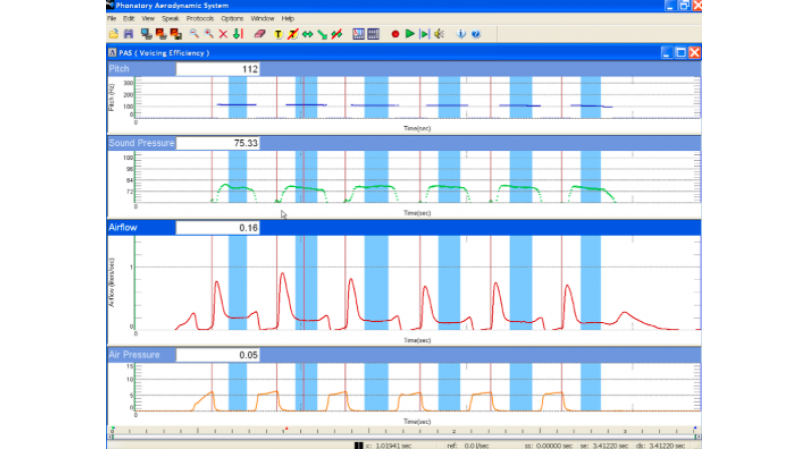
Task: Click the Sound Pressure value field 75.33
Action: 218,143
